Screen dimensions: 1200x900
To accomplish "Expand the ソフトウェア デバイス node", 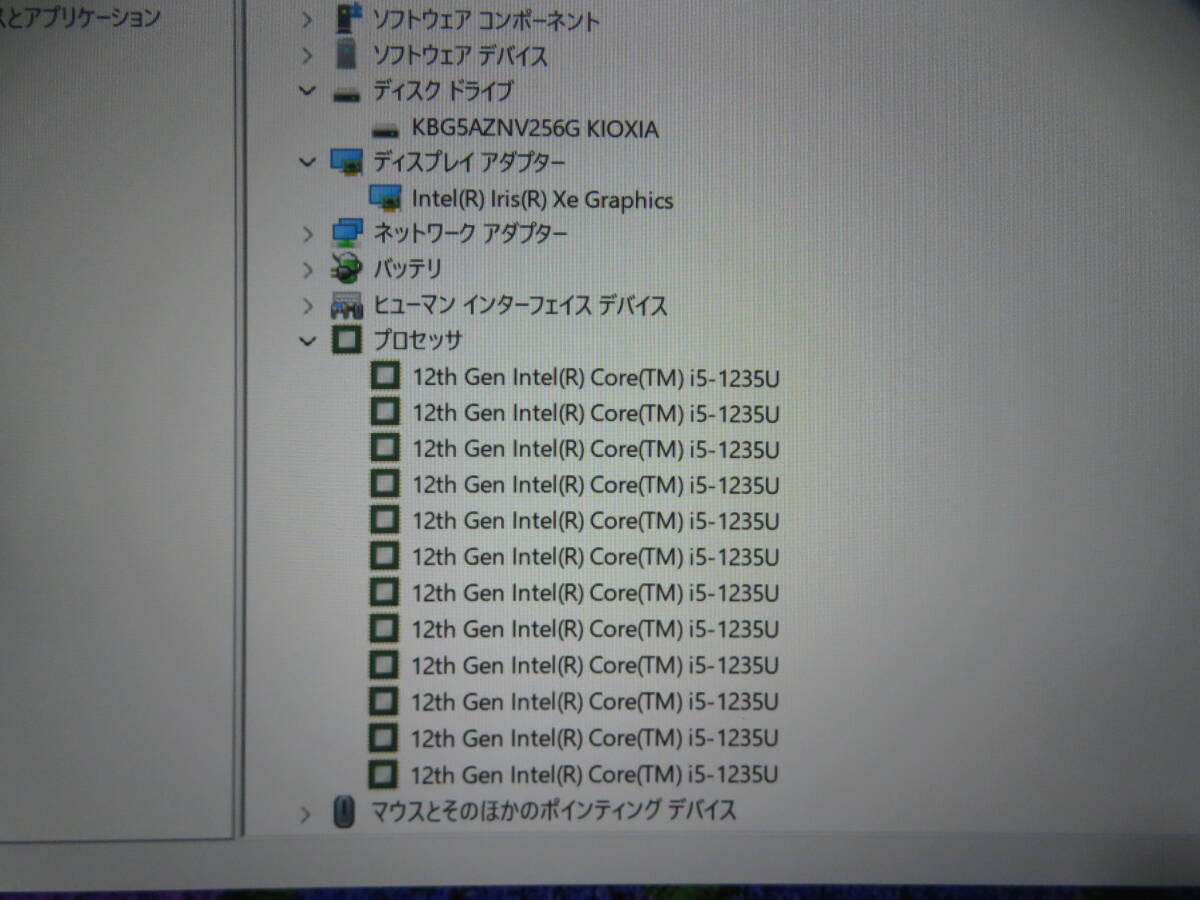I will (x=307, y=55).
